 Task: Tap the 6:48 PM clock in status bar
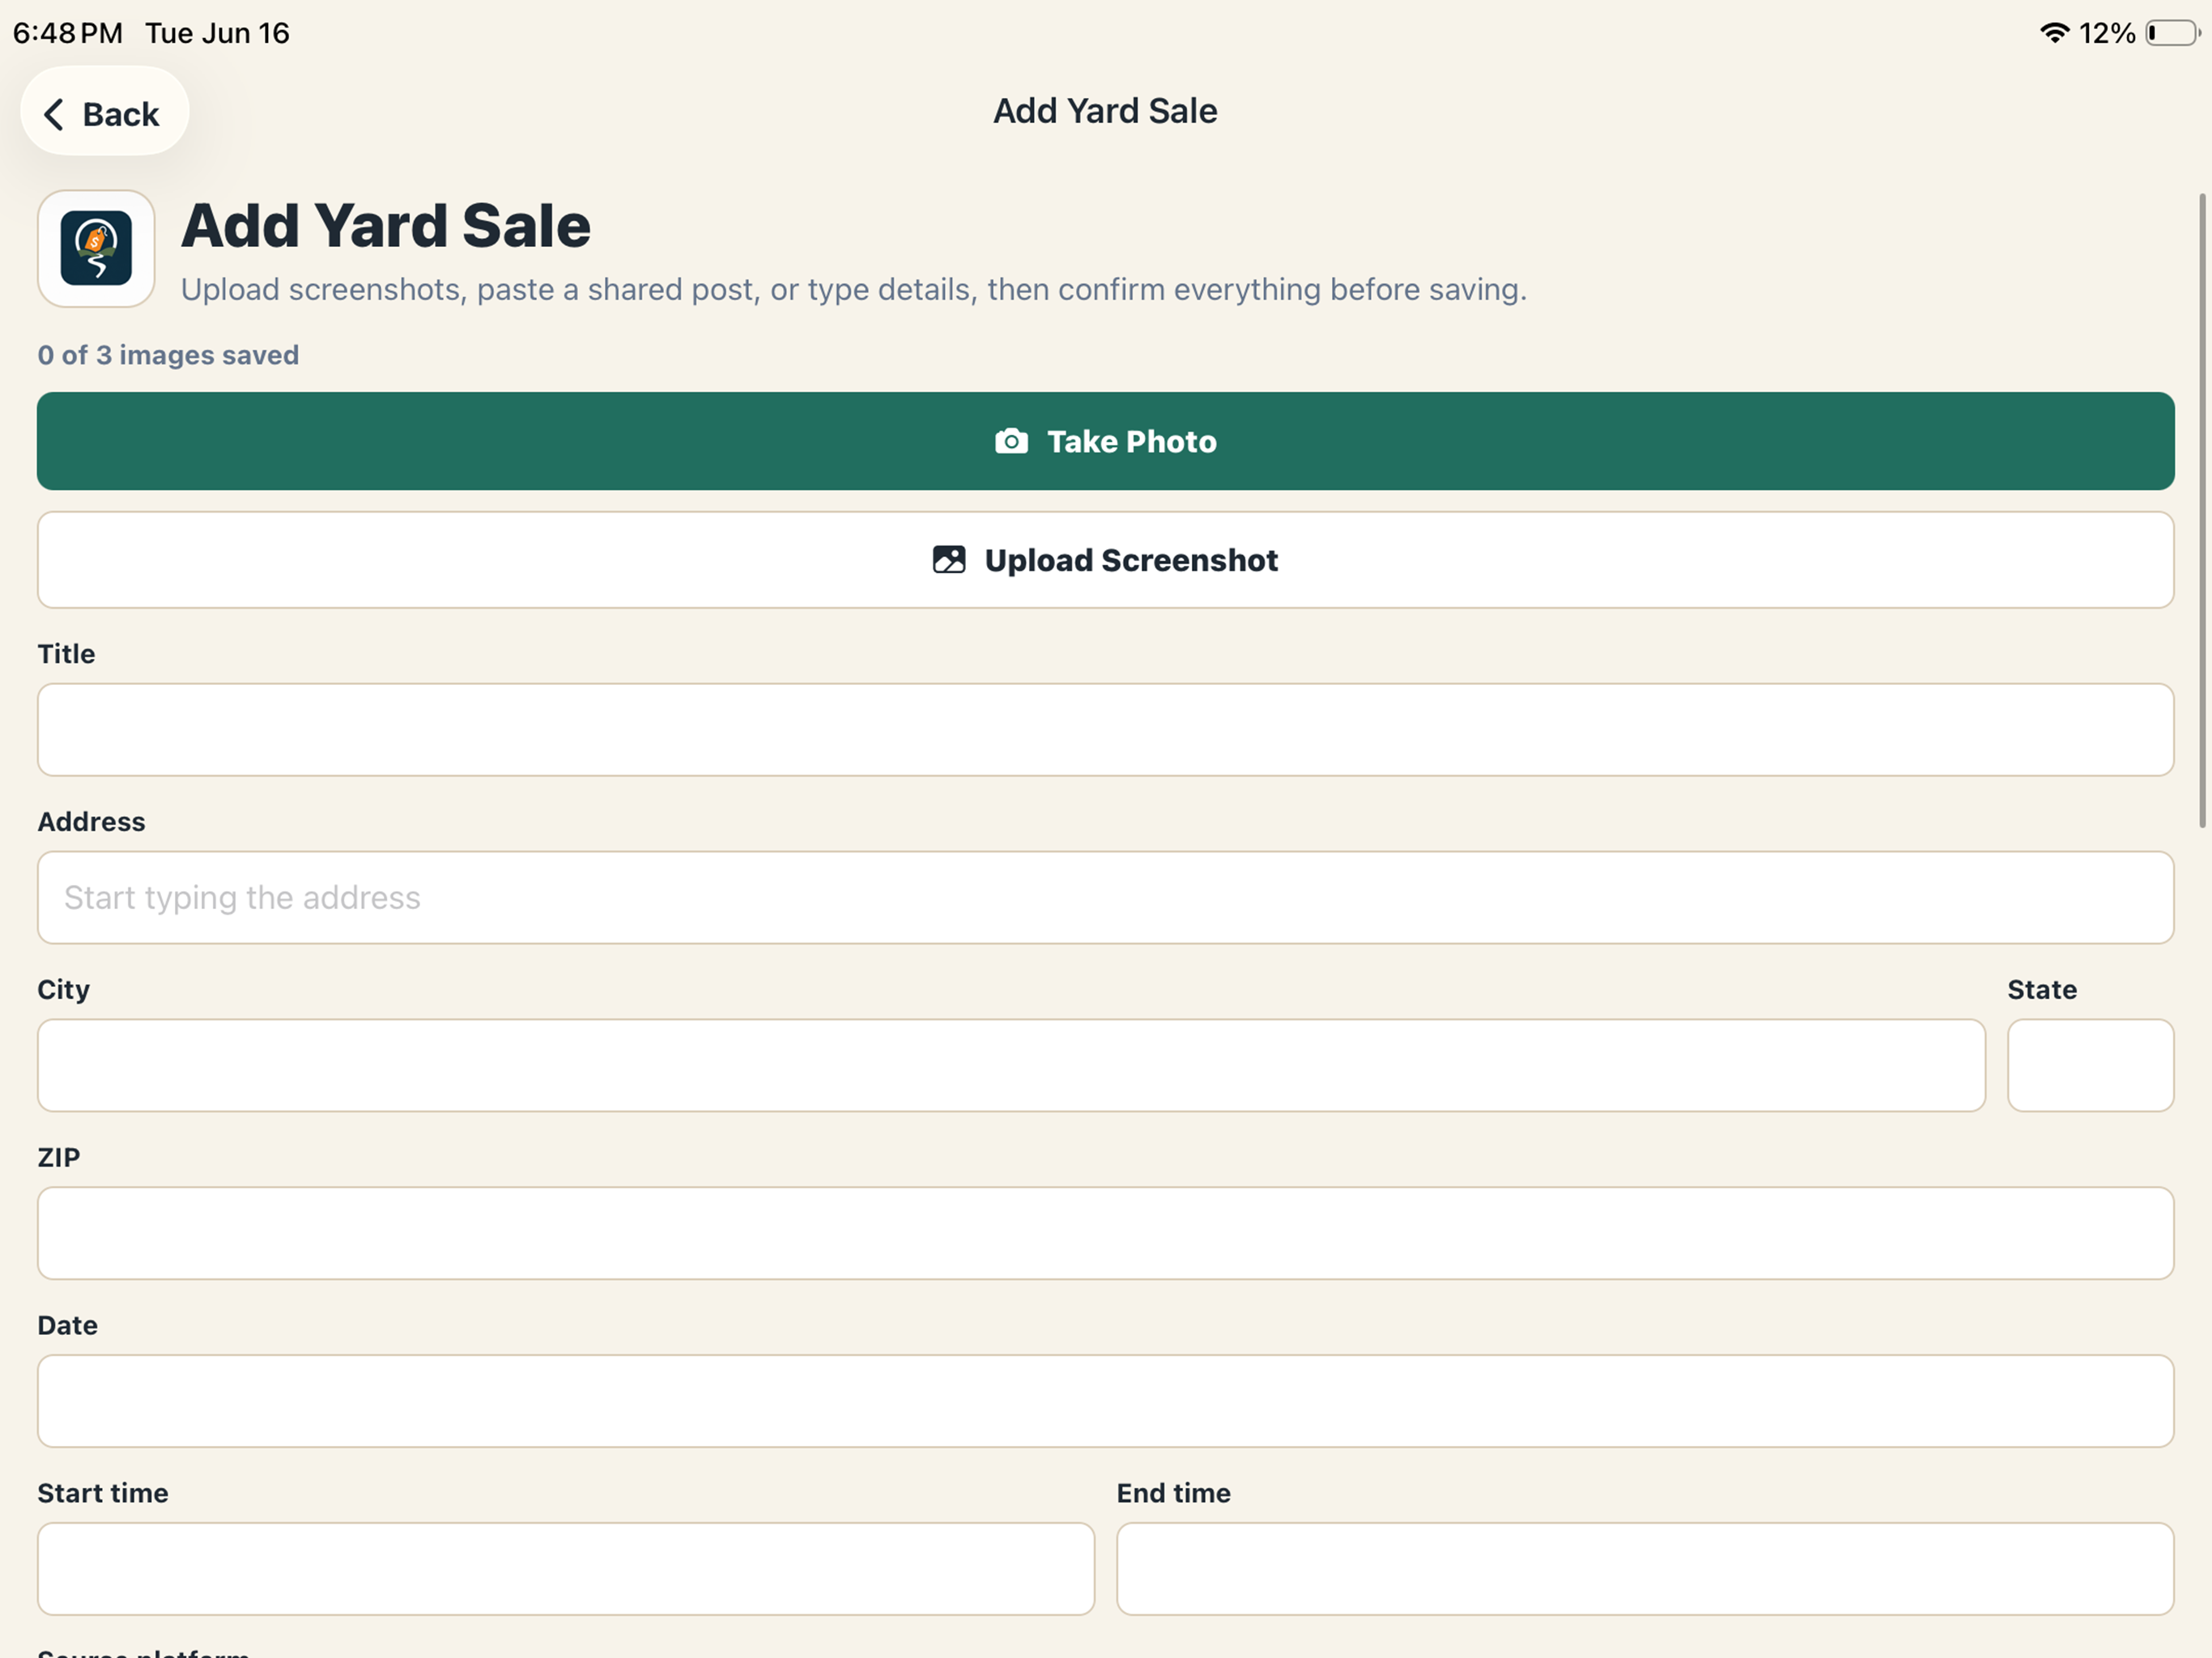67,33
